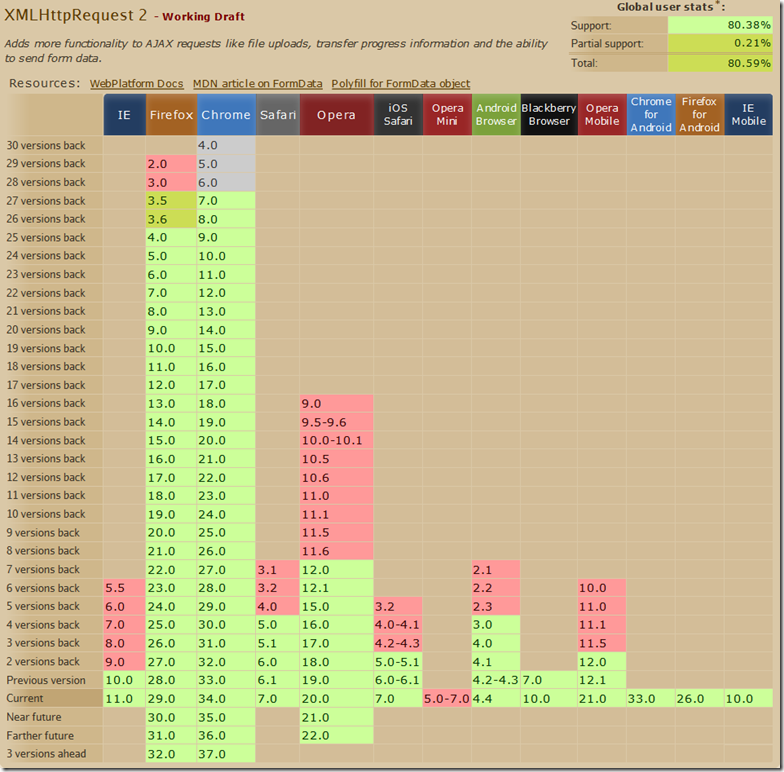
Task: Click the Opera 9.5-9.6 cell
Action: pyautogui.click(x=336, y=422)
